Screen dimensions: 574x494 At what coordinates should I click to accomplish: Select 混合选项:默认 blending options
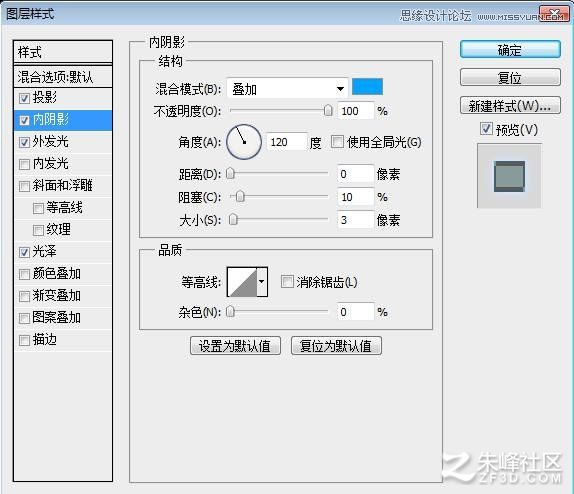click(63, 77)
